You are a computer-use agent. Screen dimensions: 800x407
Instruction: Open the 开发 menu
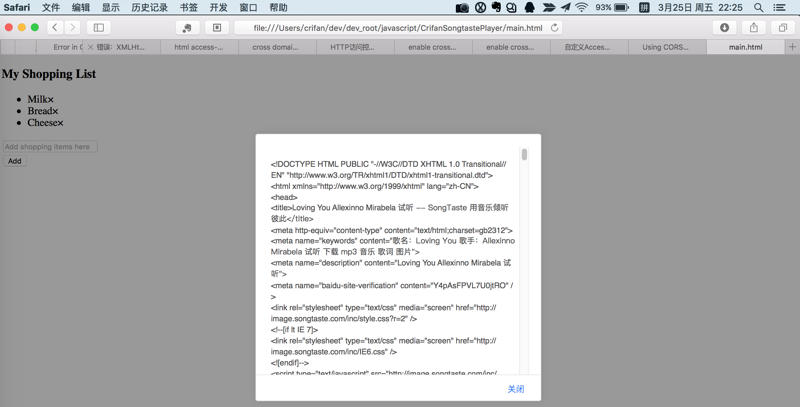point(218,7)
